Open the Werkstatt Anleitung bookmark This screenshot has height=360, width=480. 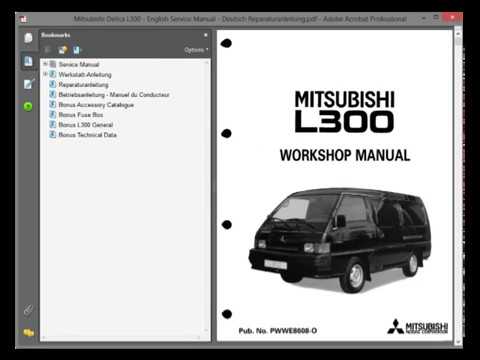click(x=85, y=74)
